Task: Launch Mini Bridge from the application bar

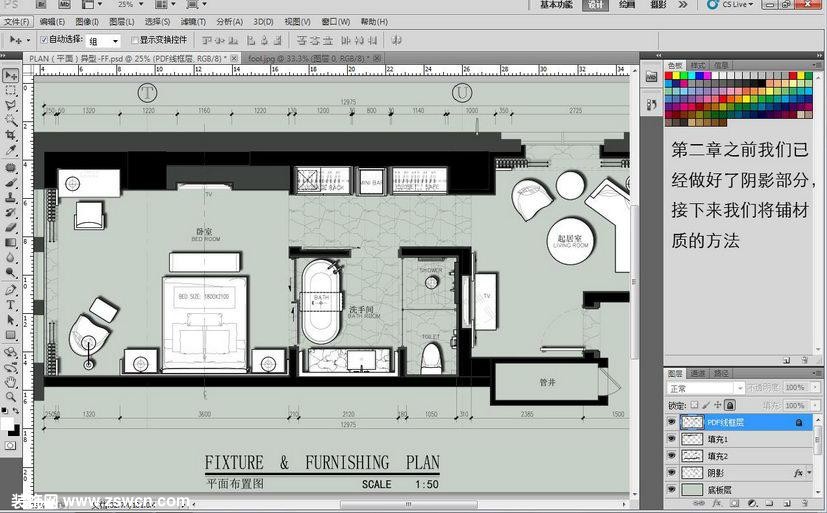Action: click(x=64, y=5)
